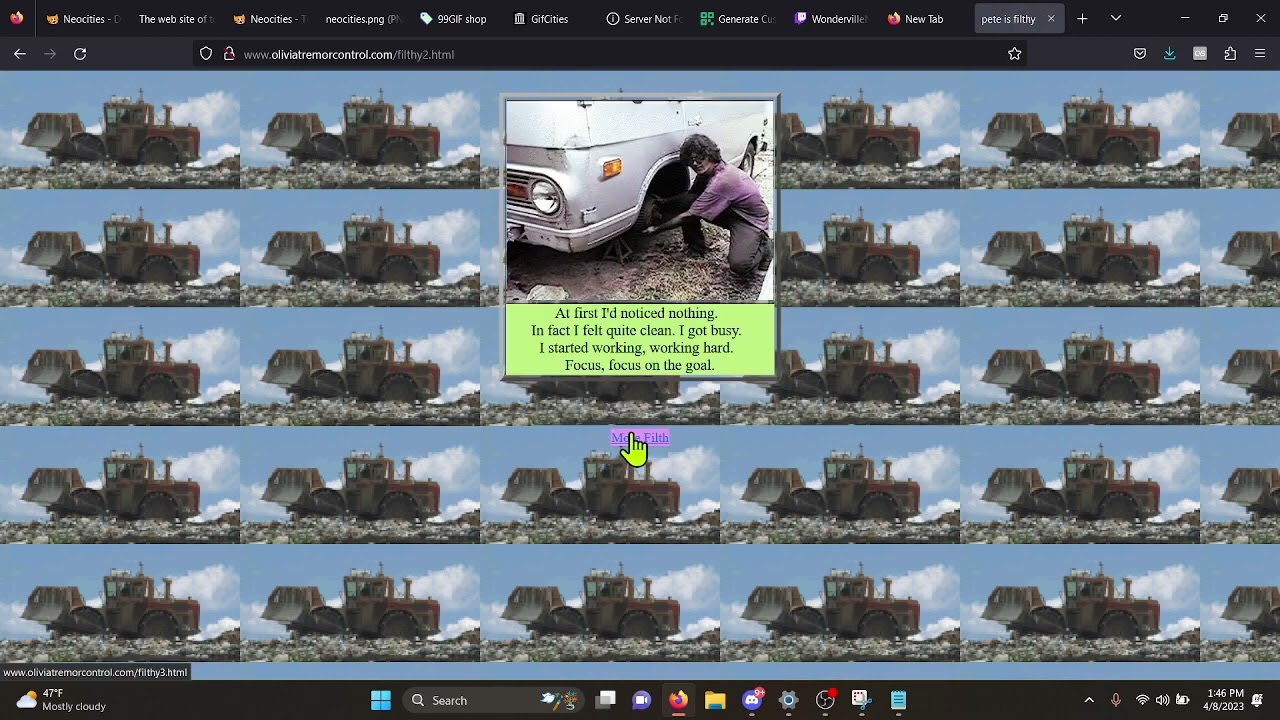Image resolution: width=1280 pixels, height=720 pixels.
Task: Click the battery status icon
Action: click(x=1183, y=700)
